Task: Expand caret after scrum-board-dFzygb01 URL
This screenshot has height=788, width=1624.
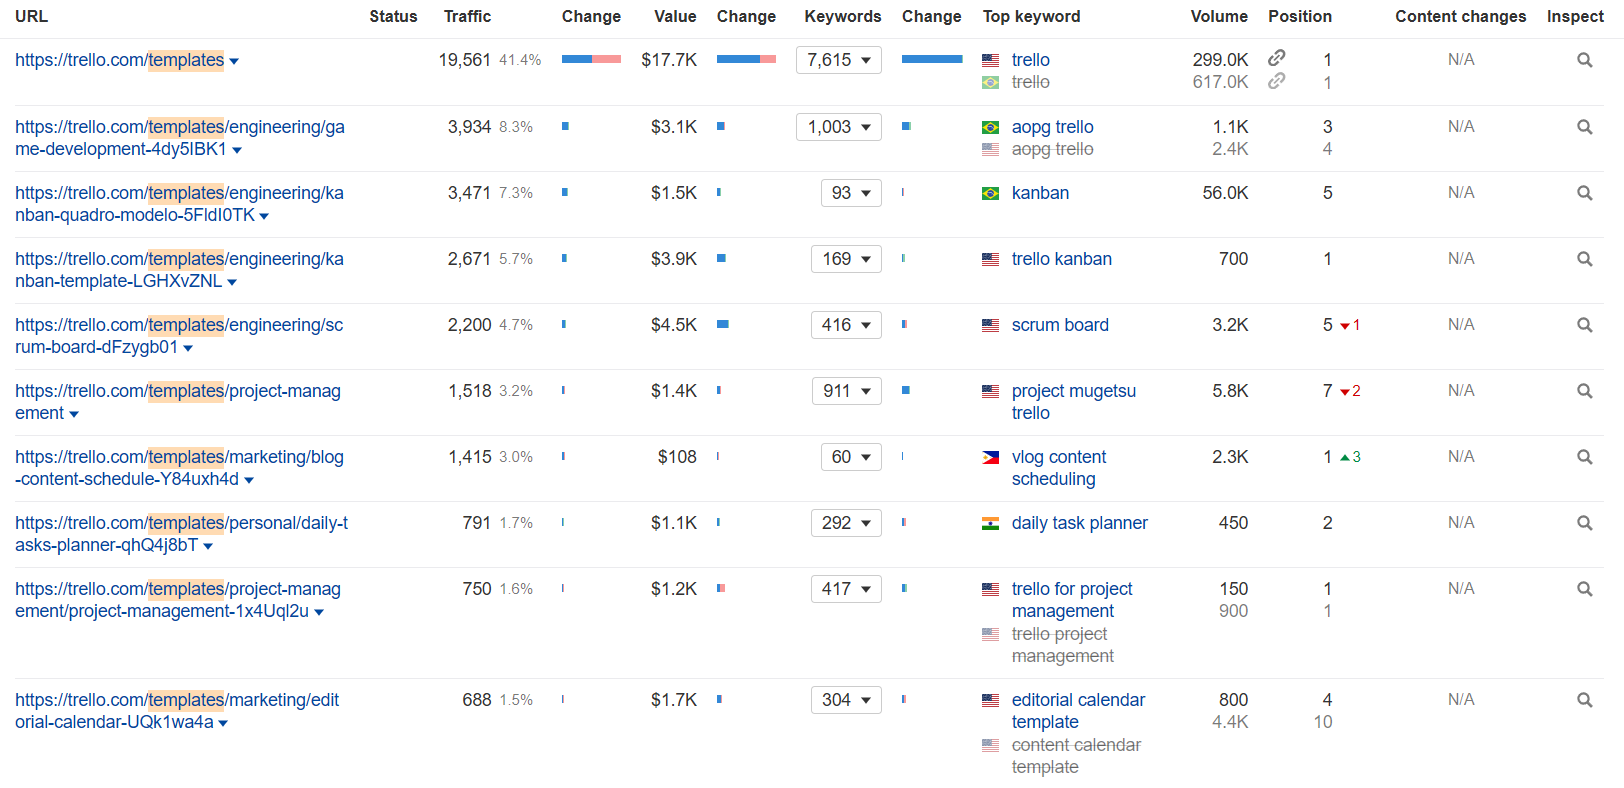Action: (x=188, y=349)
